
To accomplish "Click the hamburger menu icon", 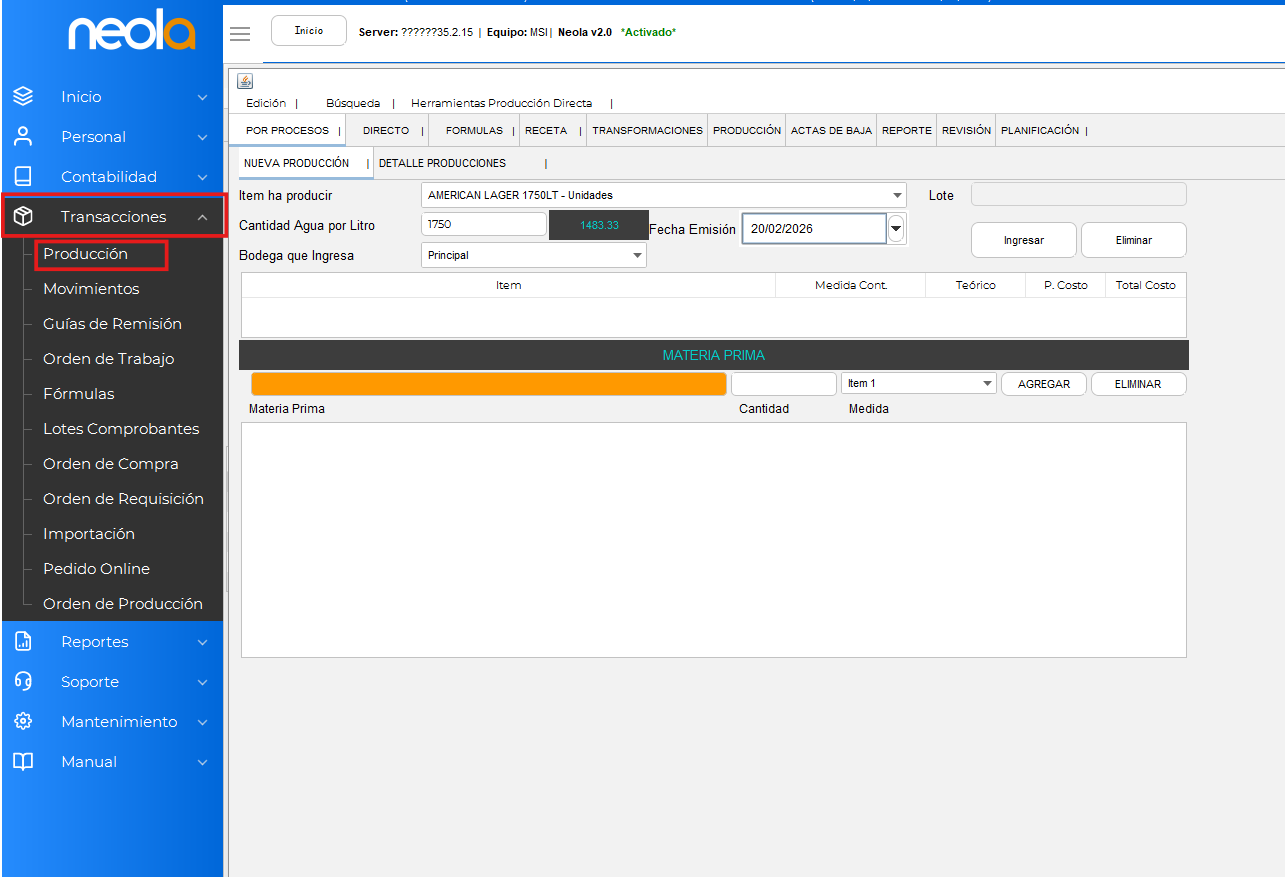I will pyautogui.click(x=240, y=34).
